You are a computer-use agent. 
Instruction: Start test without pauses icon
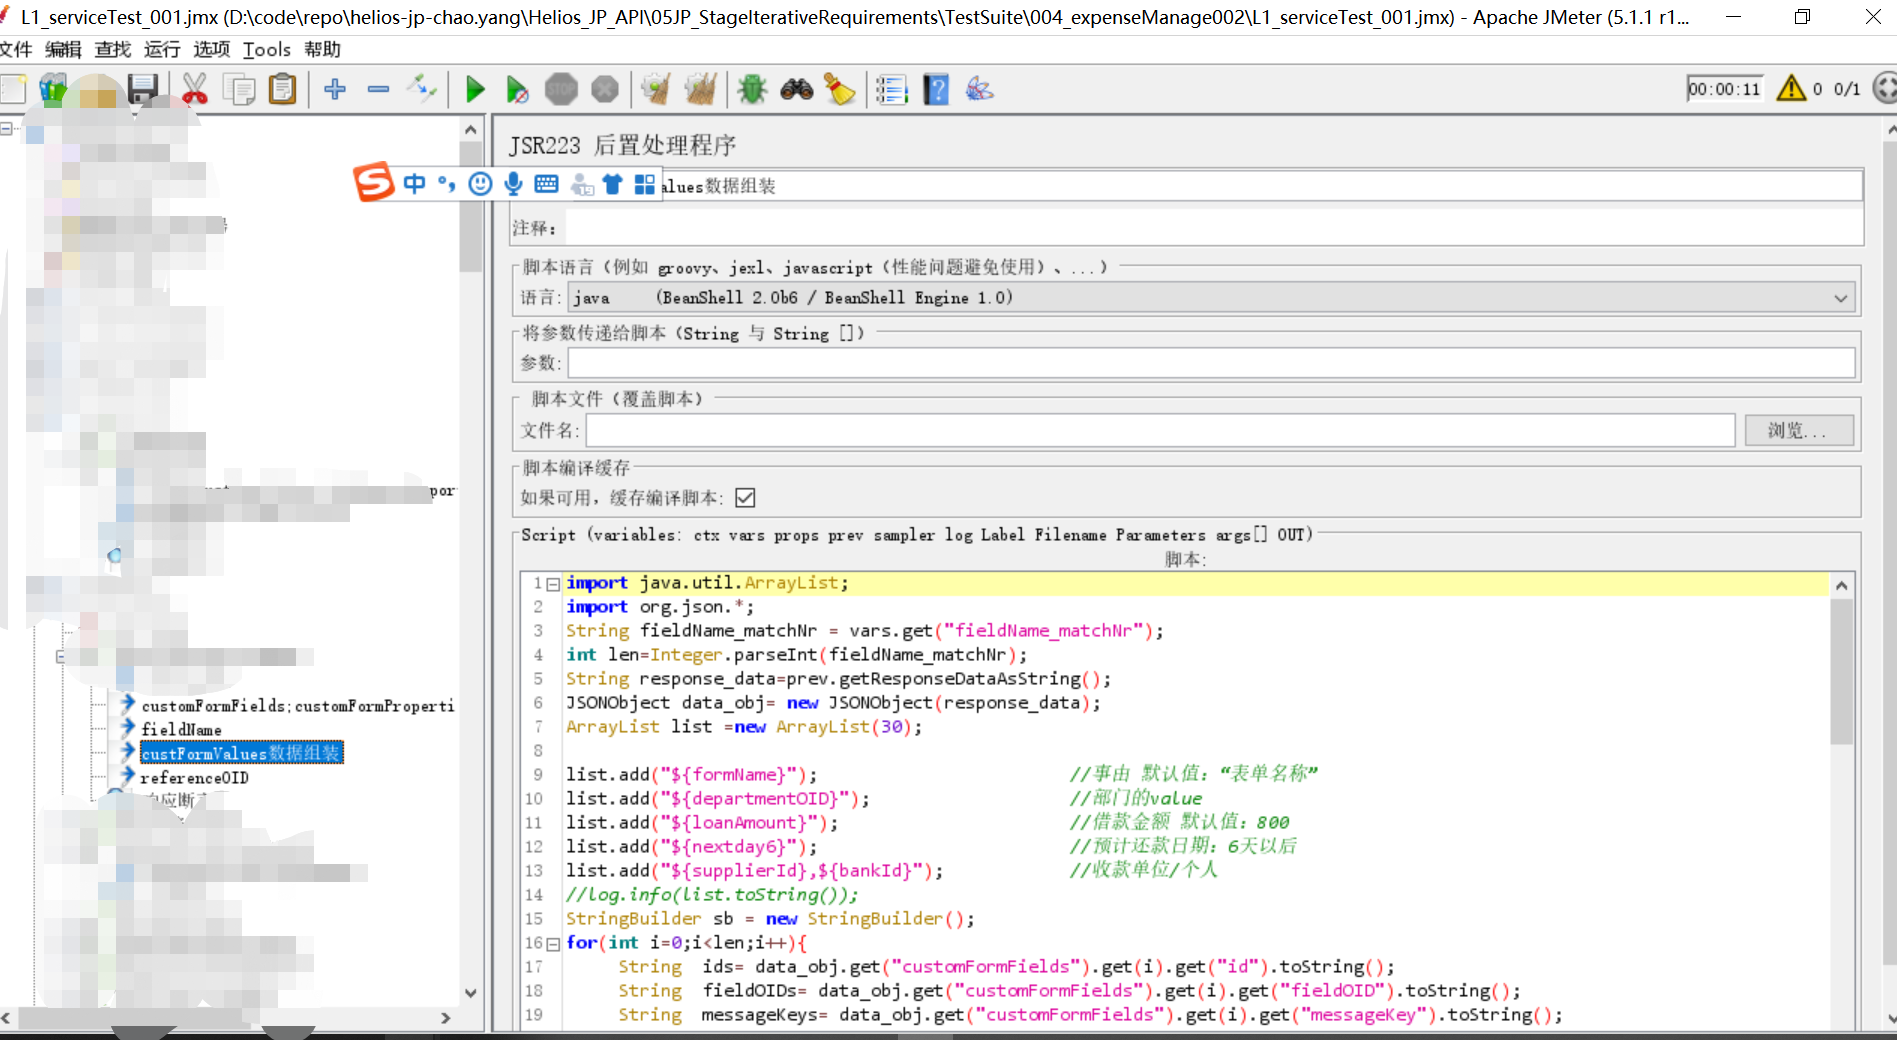point(517,89)
